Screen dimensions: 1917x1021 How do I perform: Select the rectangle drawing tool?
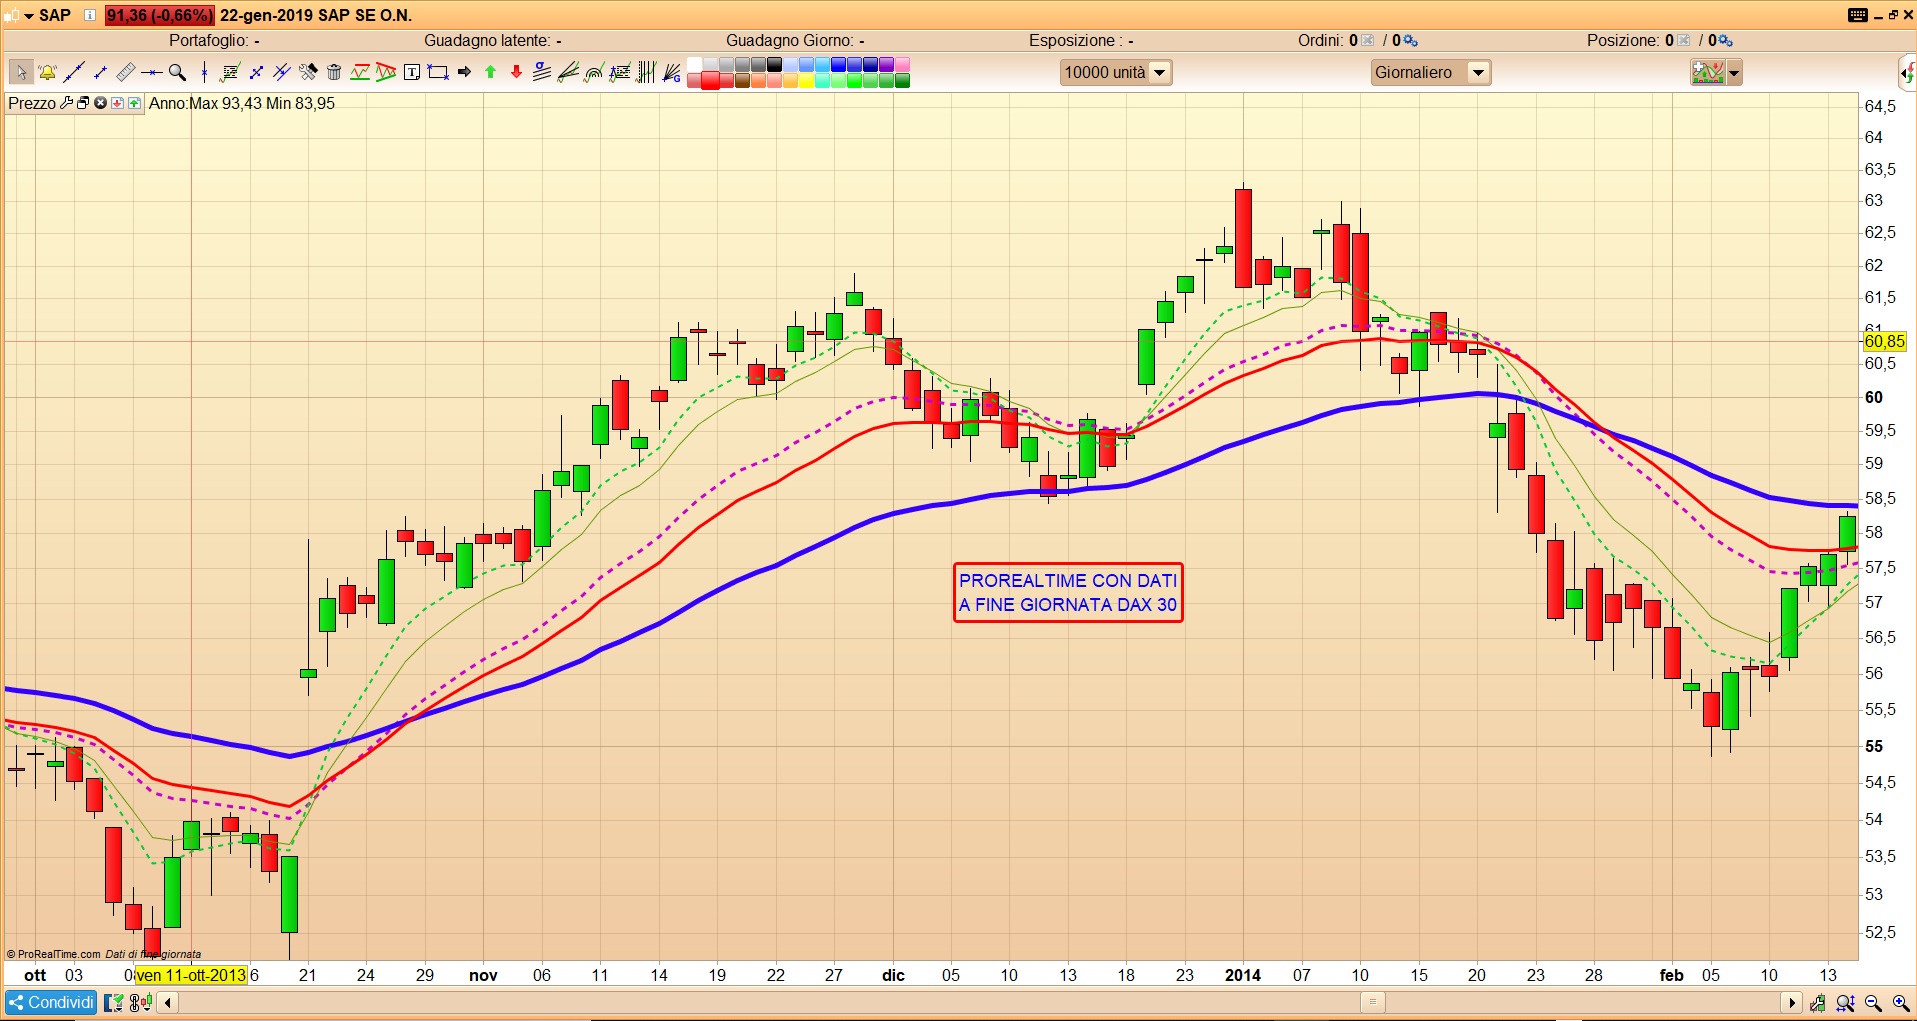pyautogui.click(x=438, y=72)
